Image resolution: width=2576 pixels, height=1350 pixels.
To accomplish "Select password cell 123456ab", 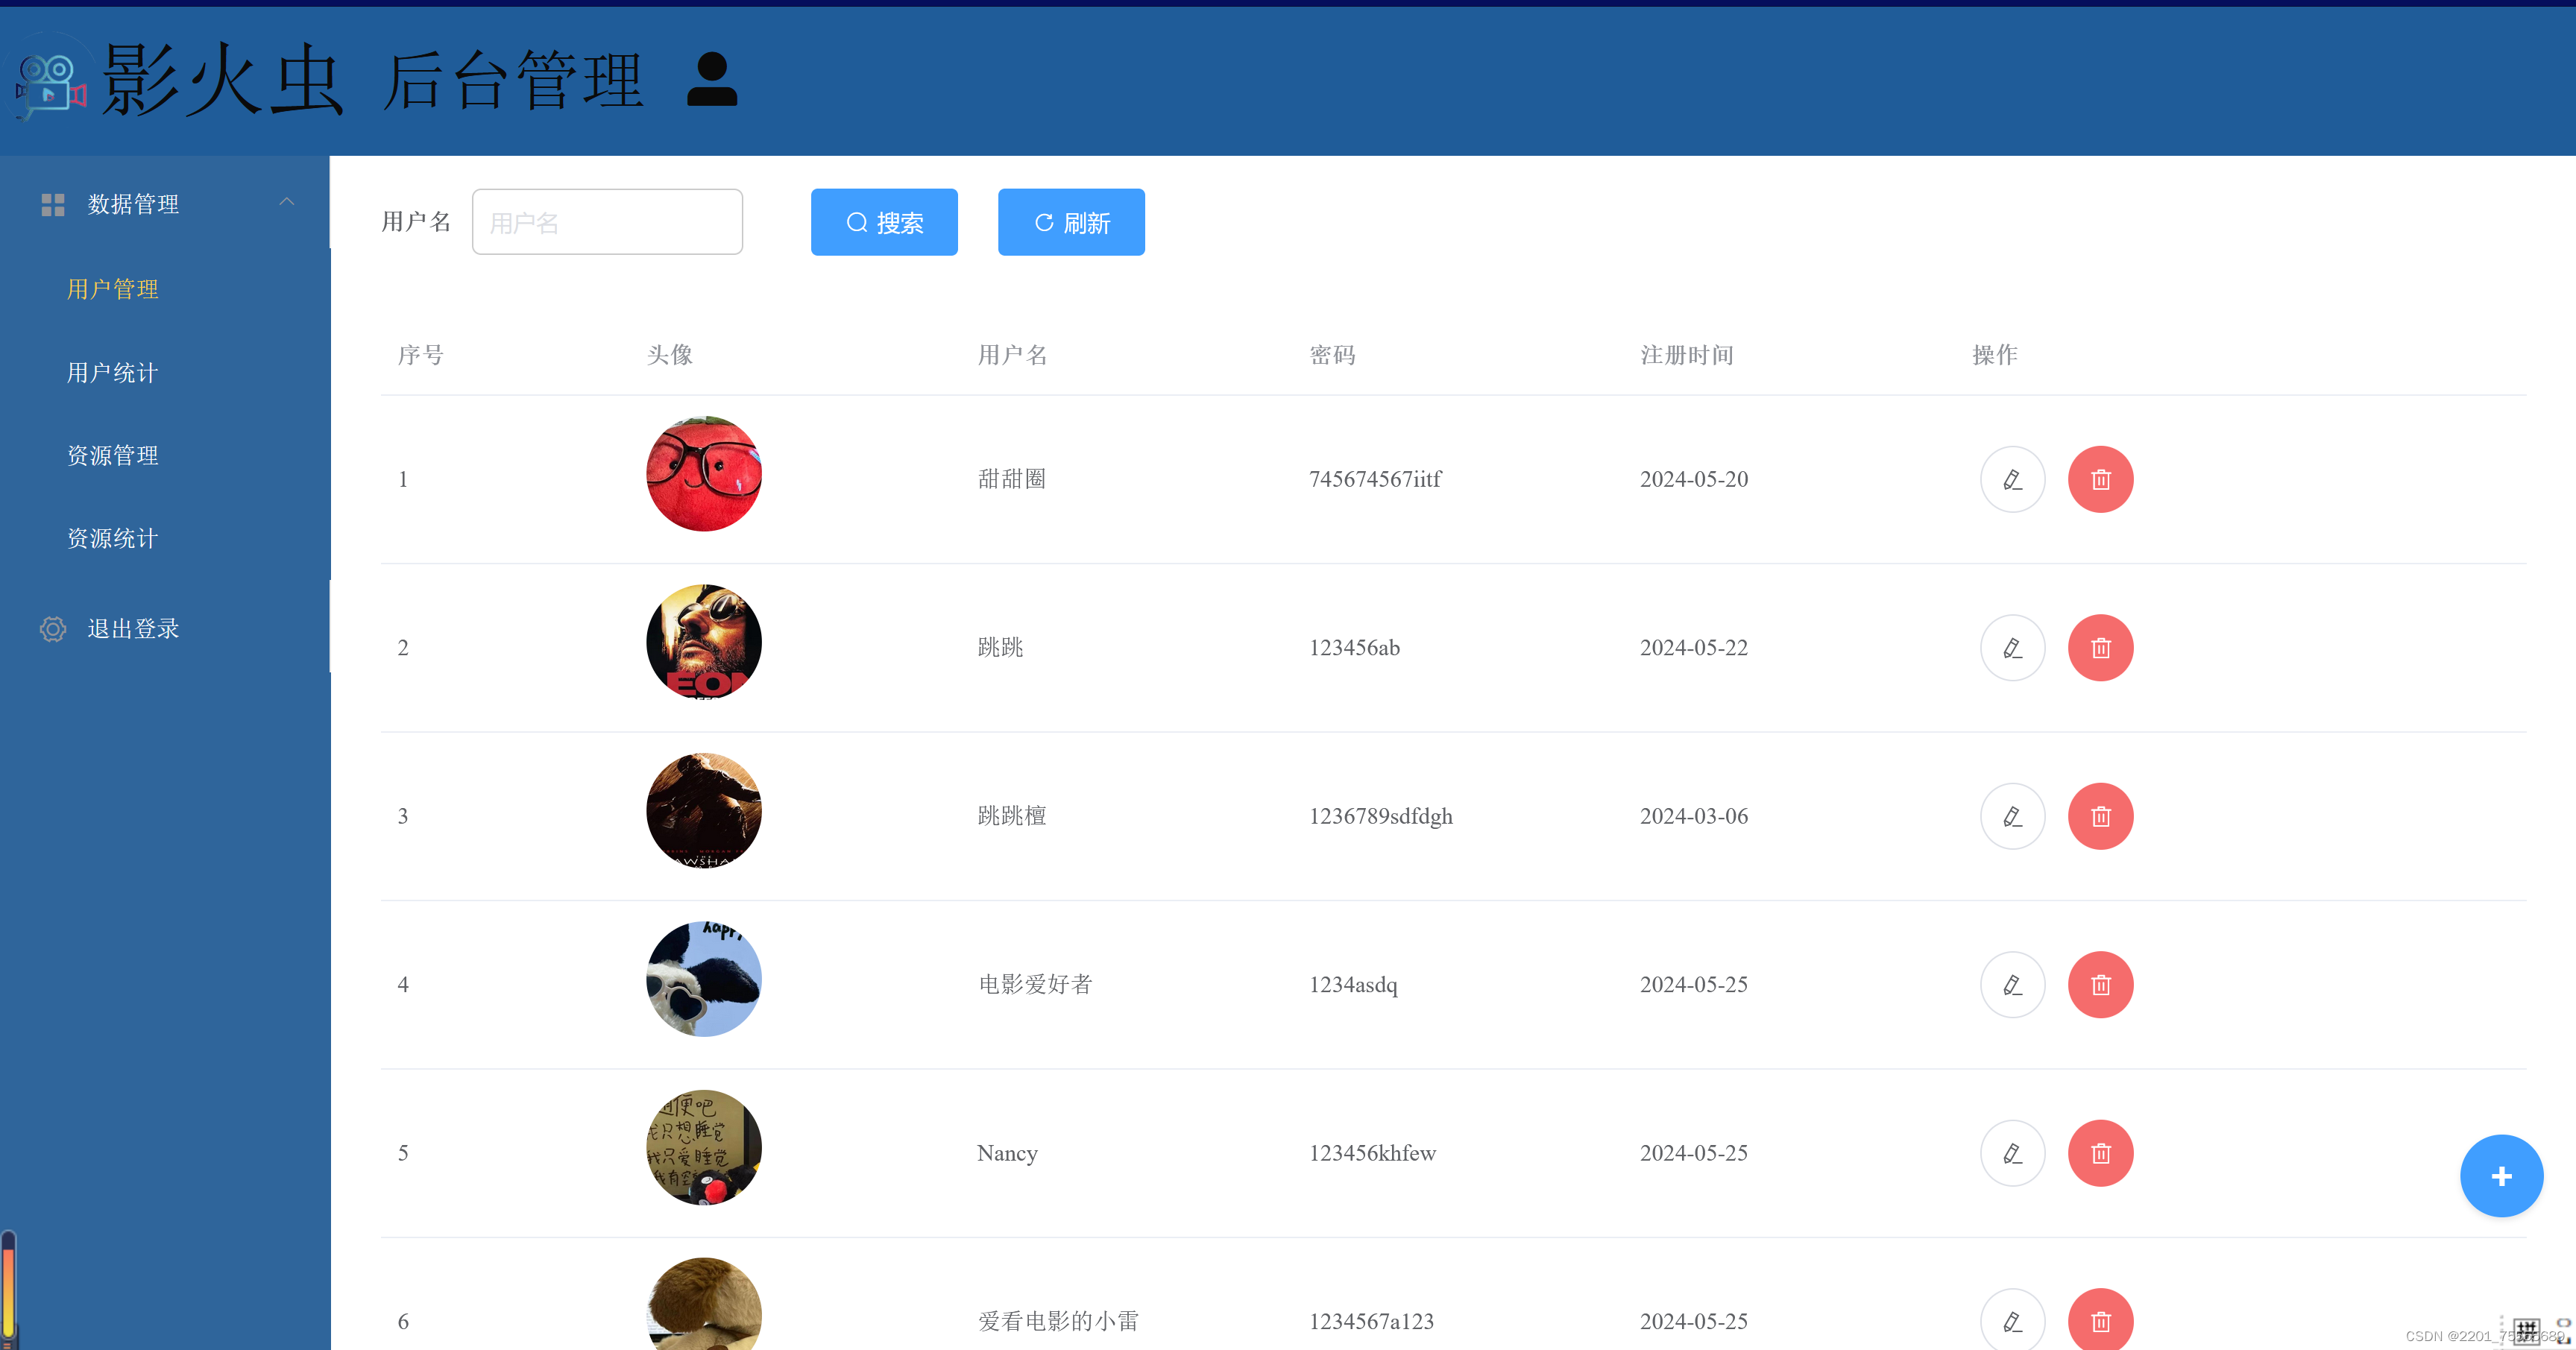I will 1354,648.
